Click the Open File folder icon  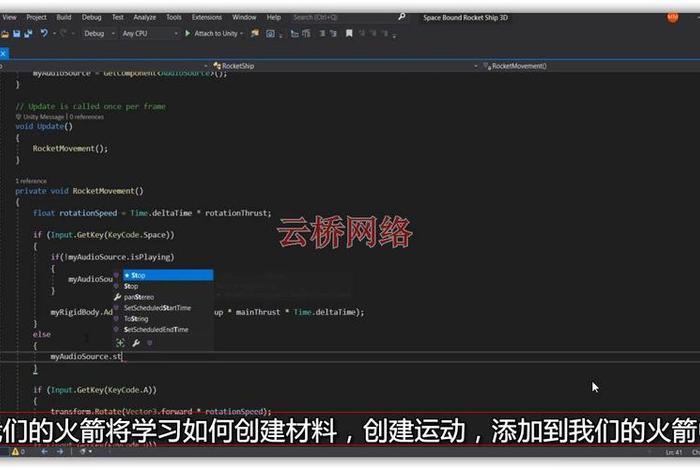point(5,33)
